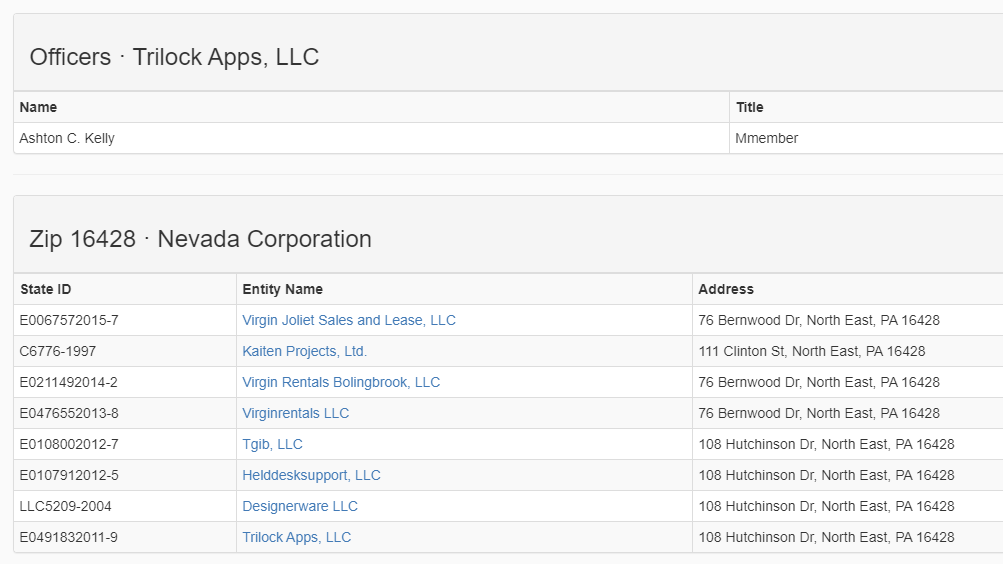Viewport: 1003px width, 564px height.
Task: Click state ID E0067572015-7 cell
Action: coord(125,320)
